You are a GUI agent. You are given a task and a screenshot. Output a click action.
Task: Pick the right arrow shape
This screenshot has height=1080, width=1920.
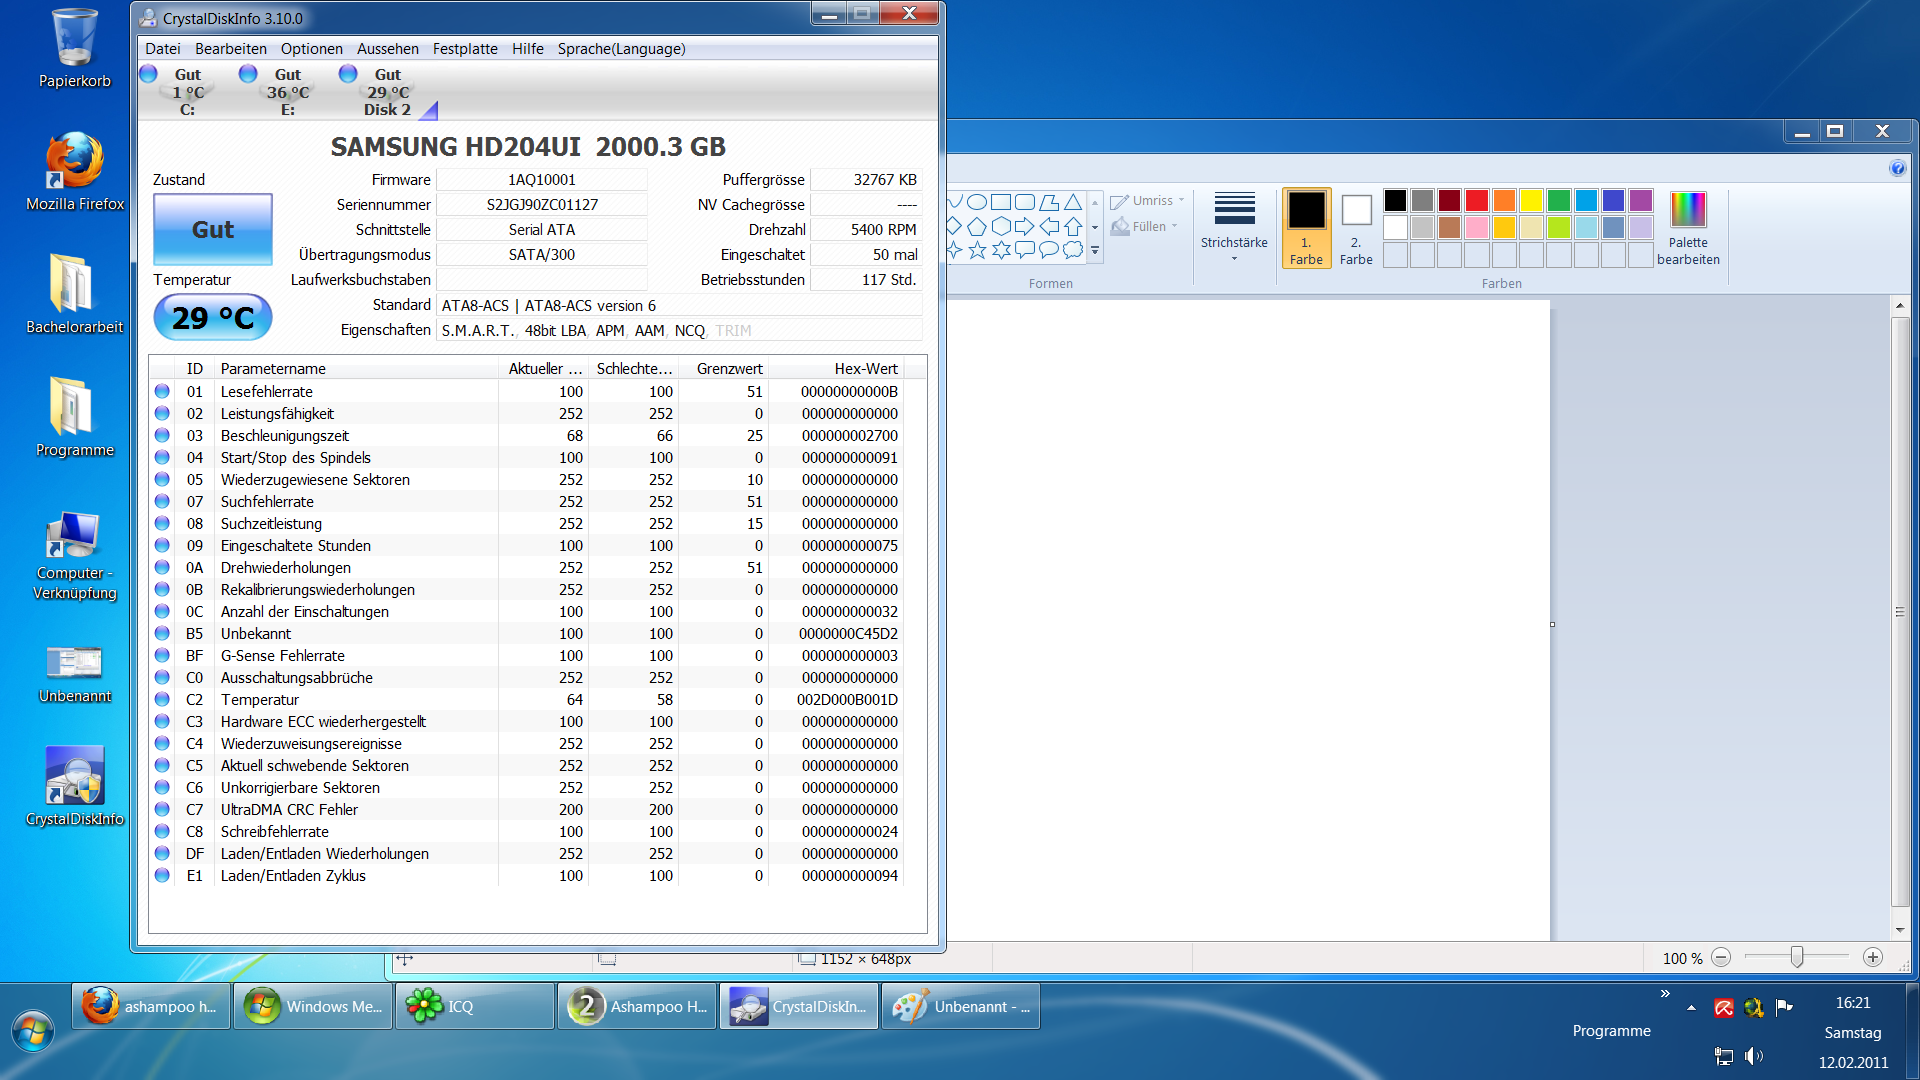click(x=1024, y=226)
